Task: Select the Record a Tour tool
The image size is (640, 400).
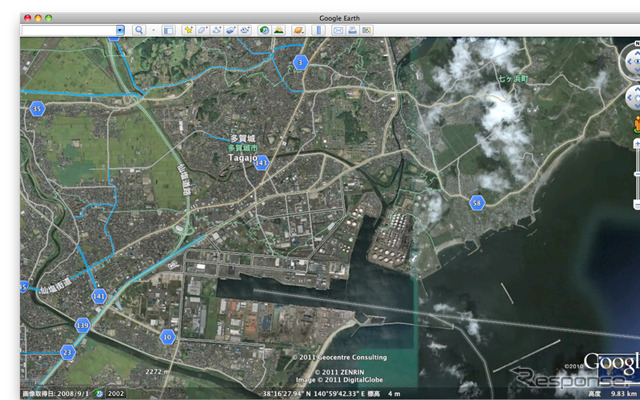Action: point(245,30)
